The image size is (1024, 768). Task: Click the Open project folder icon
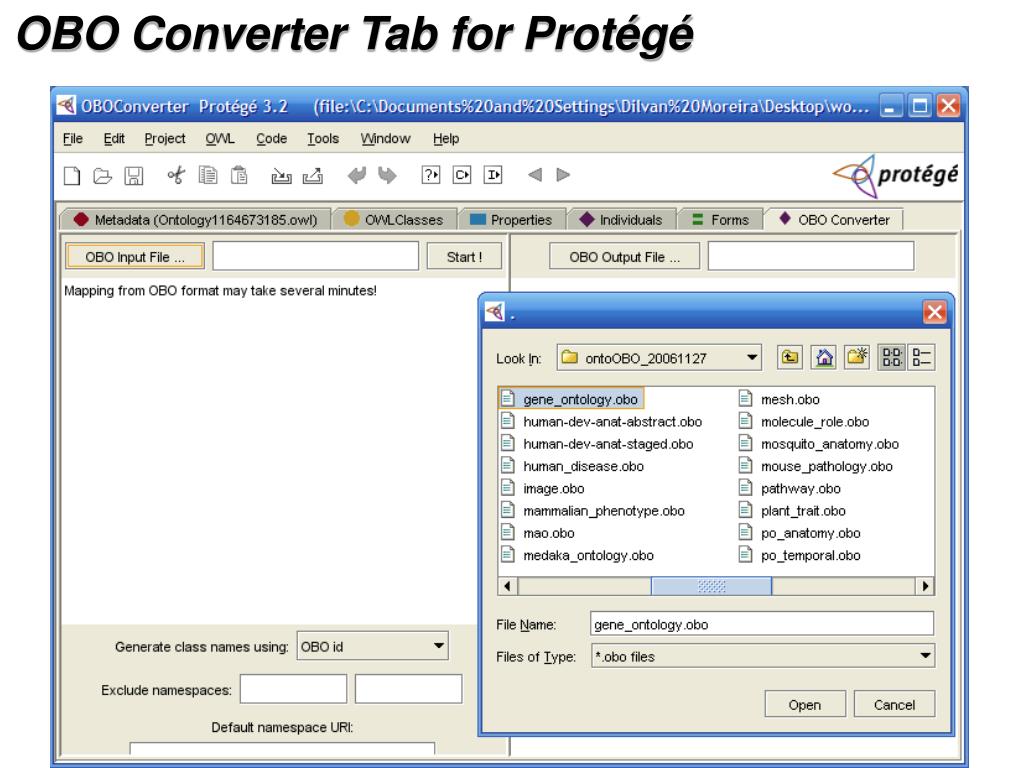[103, 176]
